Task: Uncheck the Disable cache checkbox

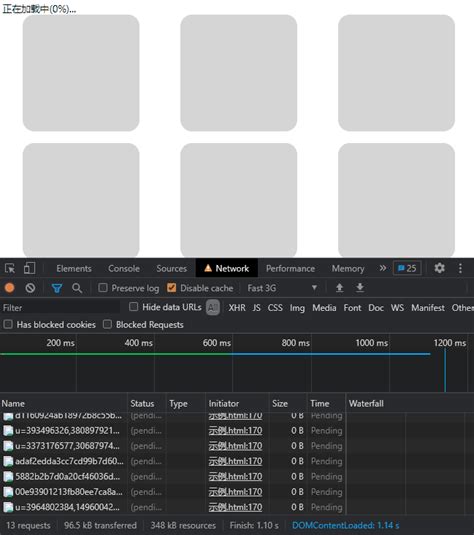Action: click(171, 288)
